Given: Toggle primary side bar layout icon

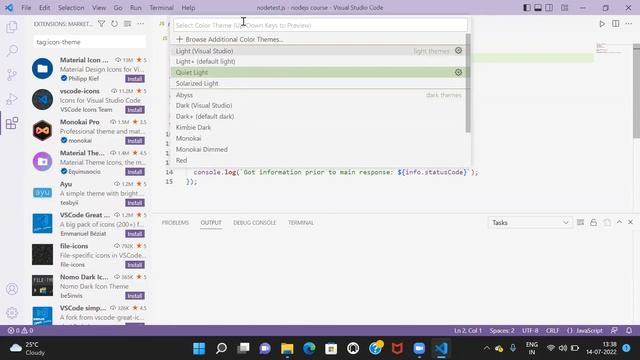Looking at the screenshot, I should coord(527,8).
